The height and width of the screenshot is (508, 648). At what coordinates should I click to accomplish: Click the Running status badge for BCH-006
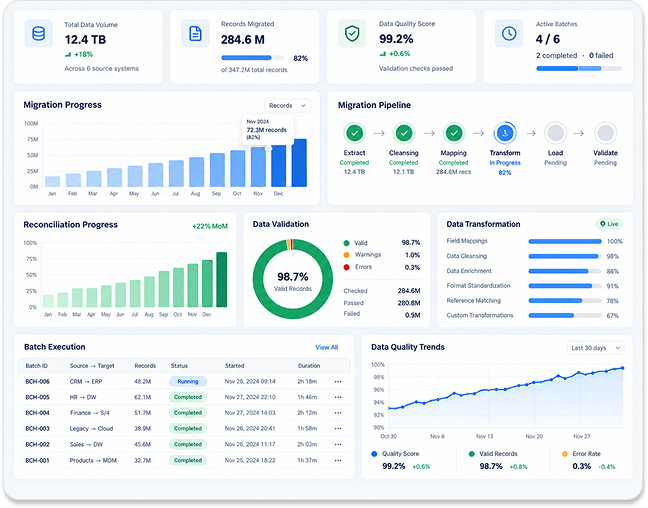click(188, 382)
